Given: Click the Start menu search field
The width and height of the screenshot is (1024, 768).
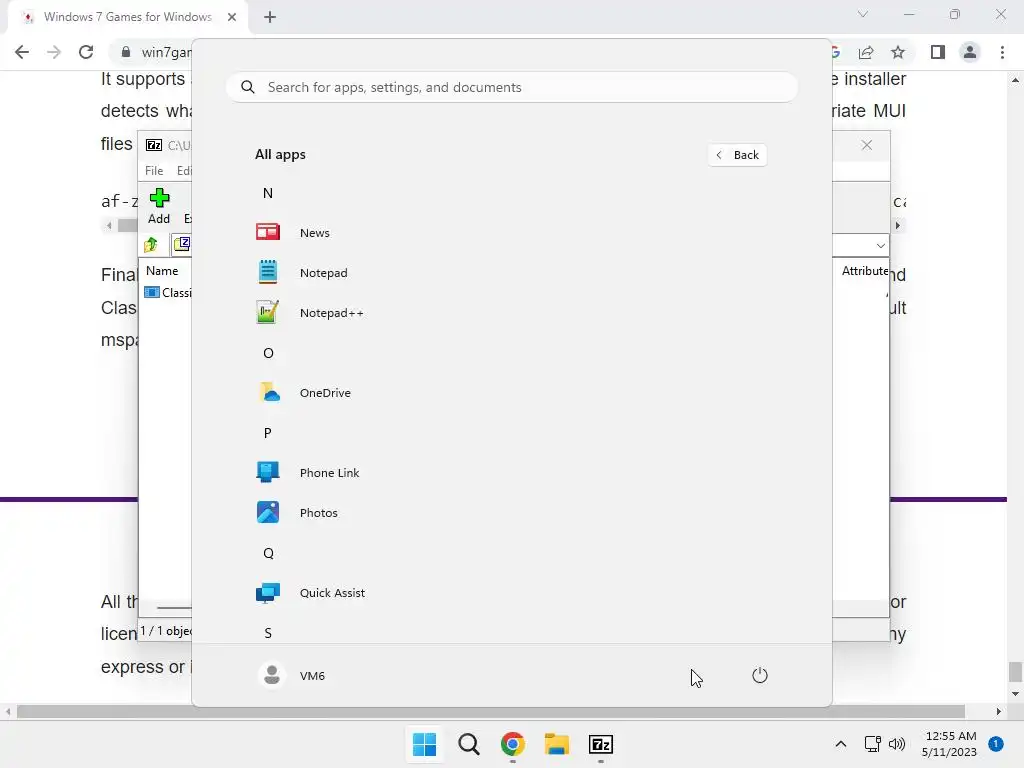Looking at the screenshot, I should [512, 87].
